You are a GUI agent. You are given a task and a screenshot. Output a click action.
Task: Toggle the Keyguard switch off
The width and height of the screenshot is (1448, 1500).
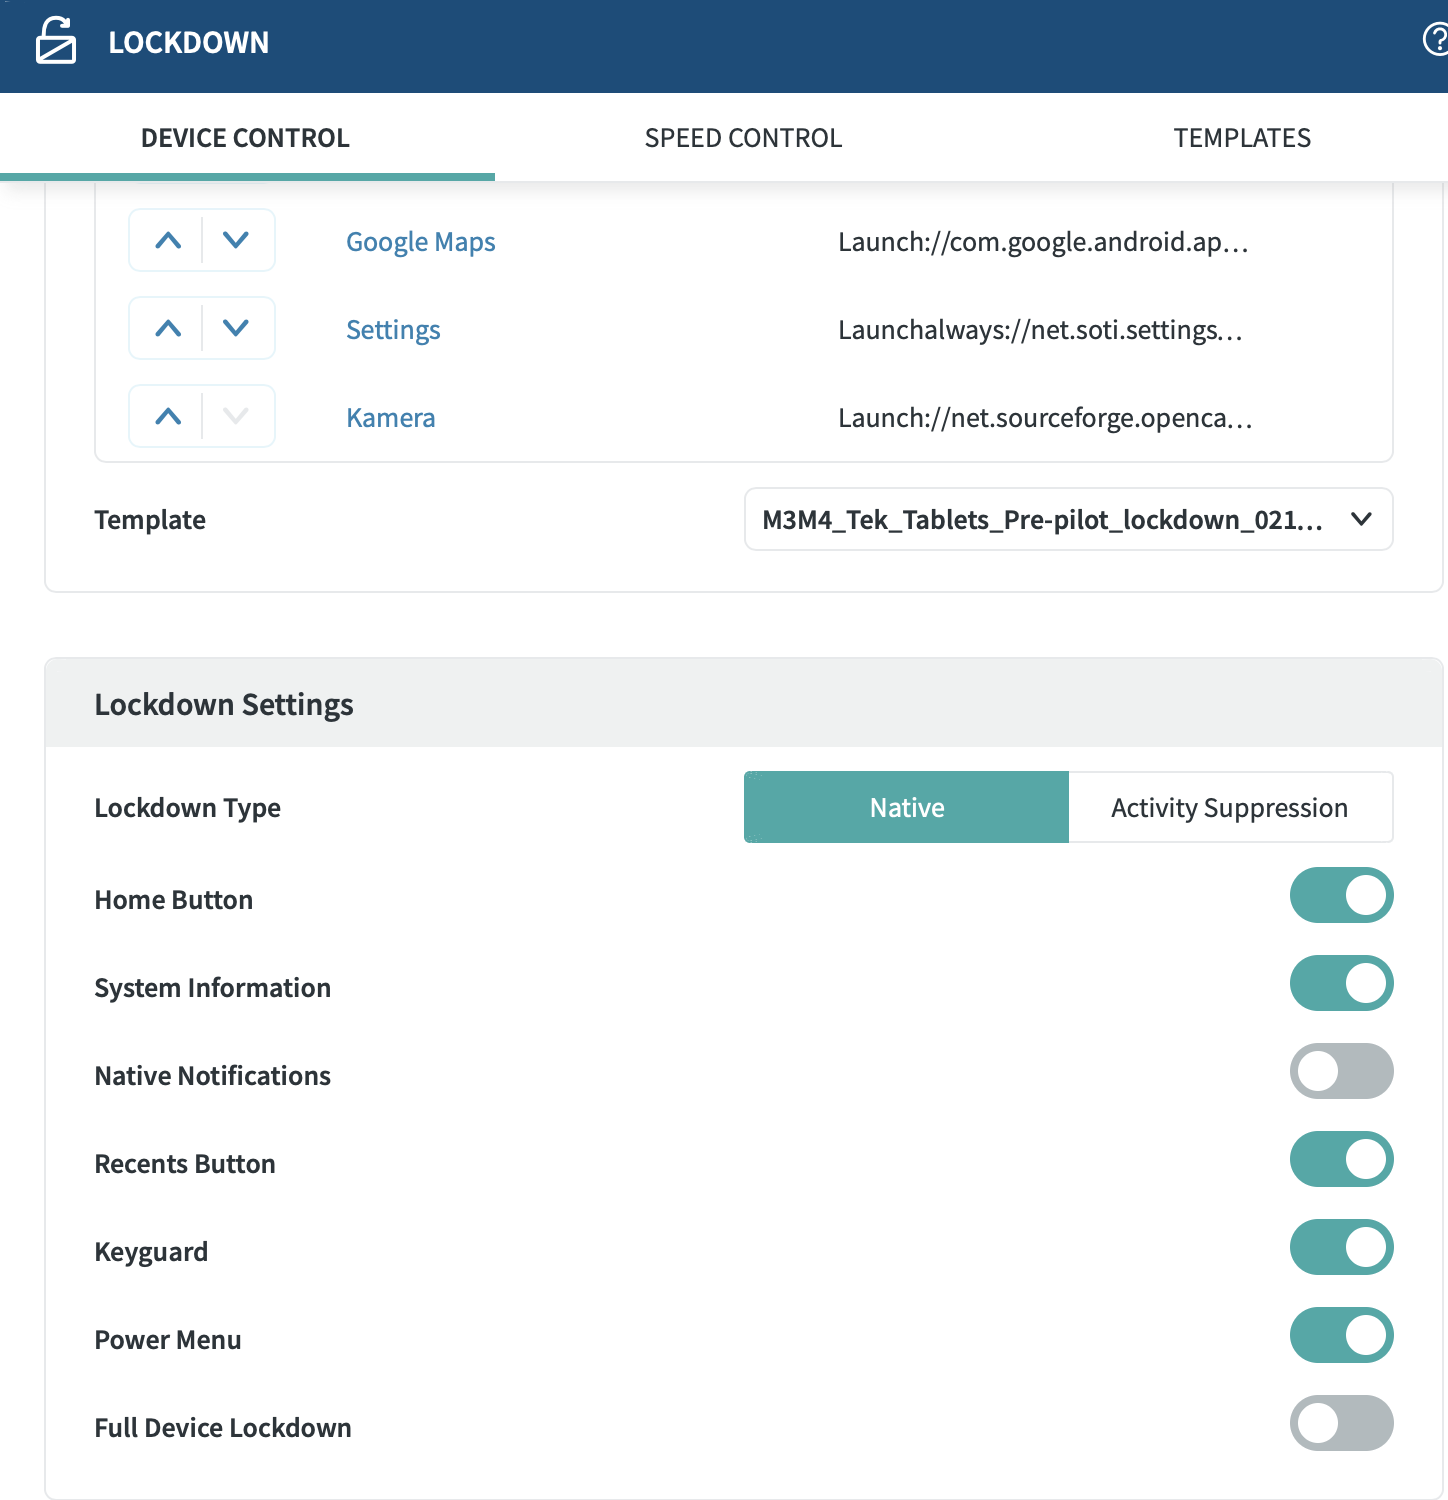(1341, 1247)
